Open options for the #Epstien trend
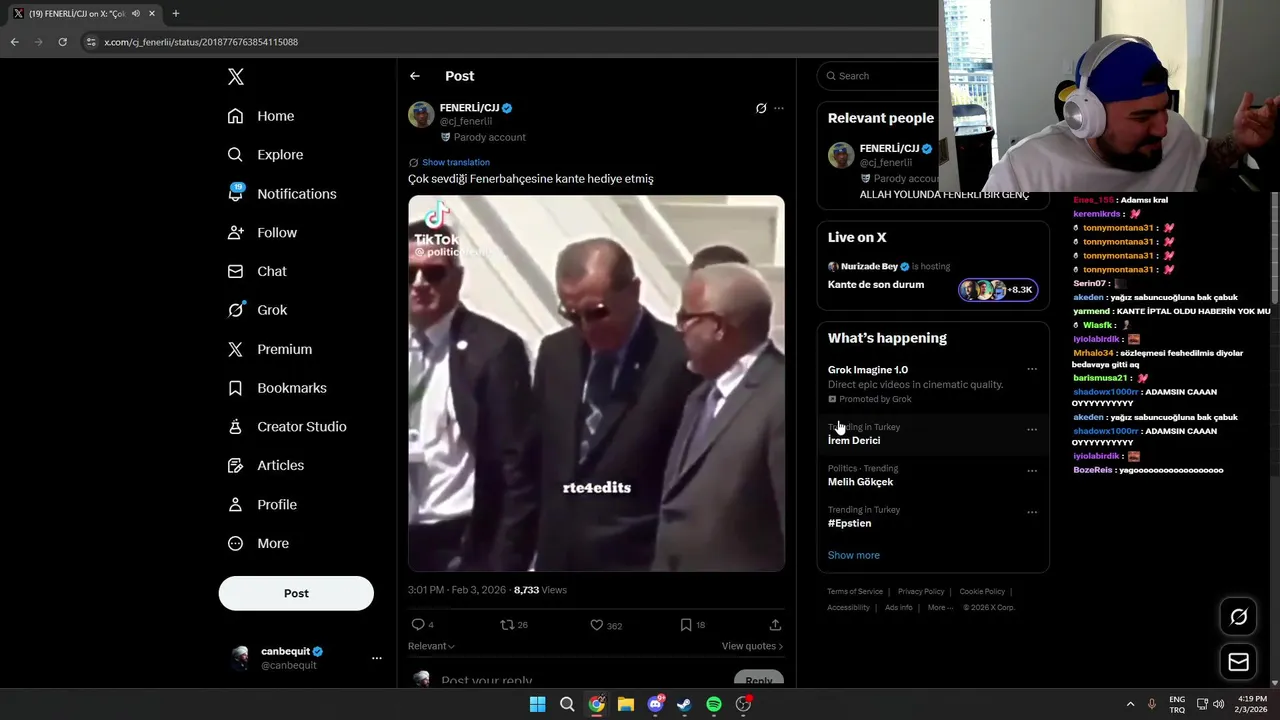Image resolution: width=1280 pixels, height=720 pixels. pyautogui.click(x=1032, y=512)
